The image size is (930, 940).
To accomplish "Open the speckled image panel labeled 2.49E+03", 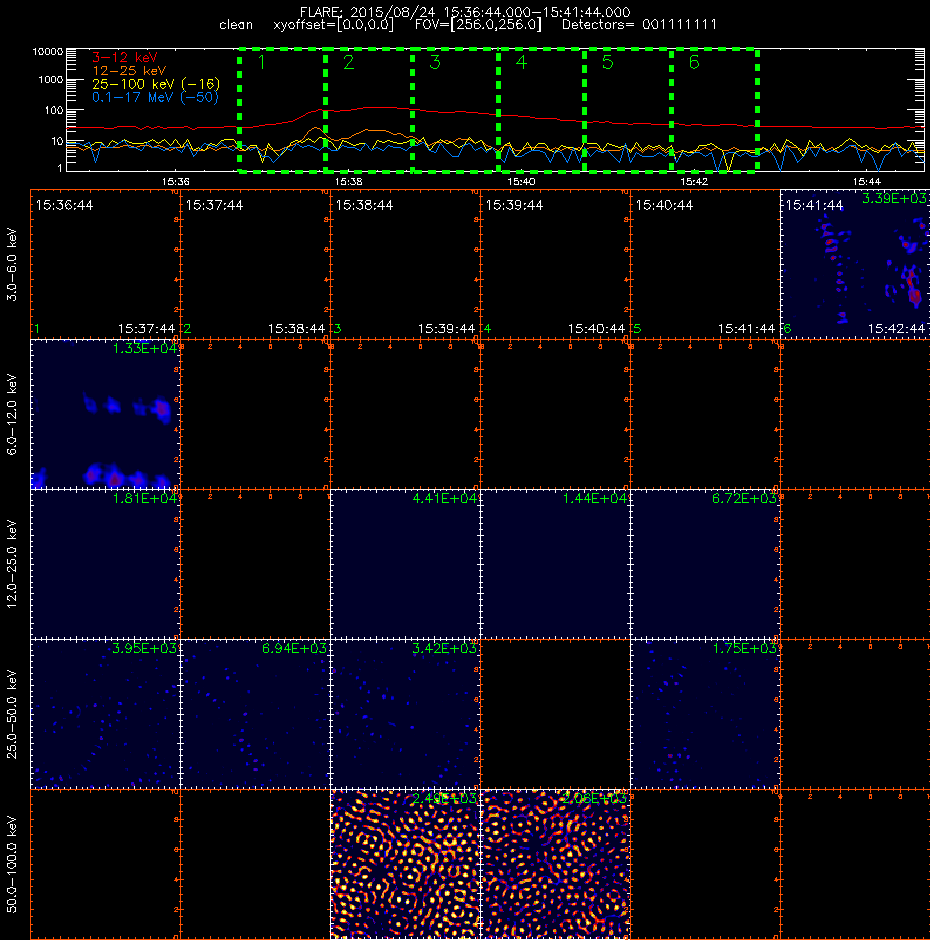I will (x=405, y=864).
